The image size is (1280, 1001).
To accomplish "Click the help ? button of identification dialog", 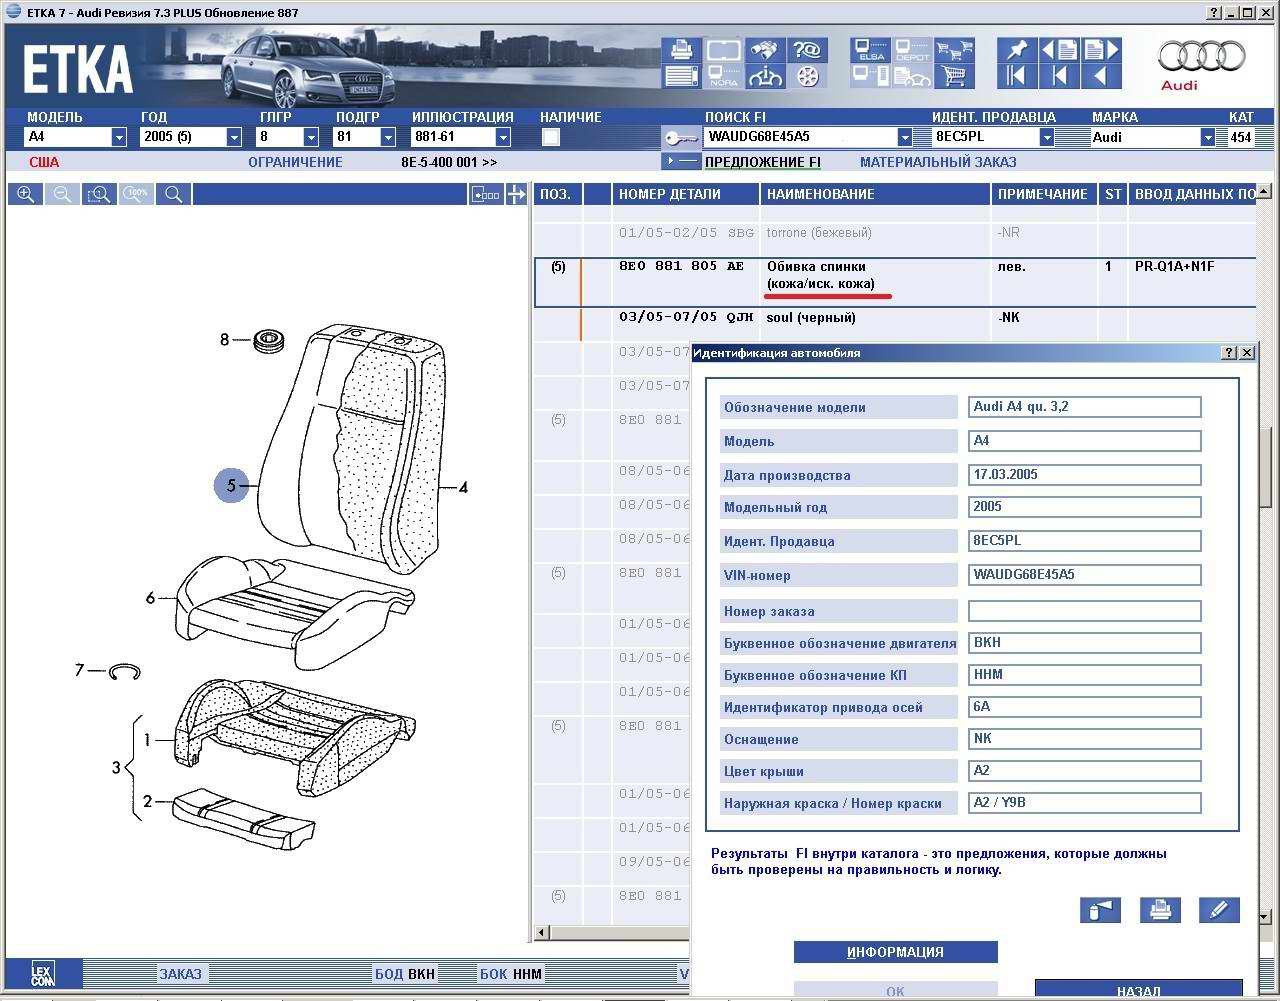I will coord(1230,353).
